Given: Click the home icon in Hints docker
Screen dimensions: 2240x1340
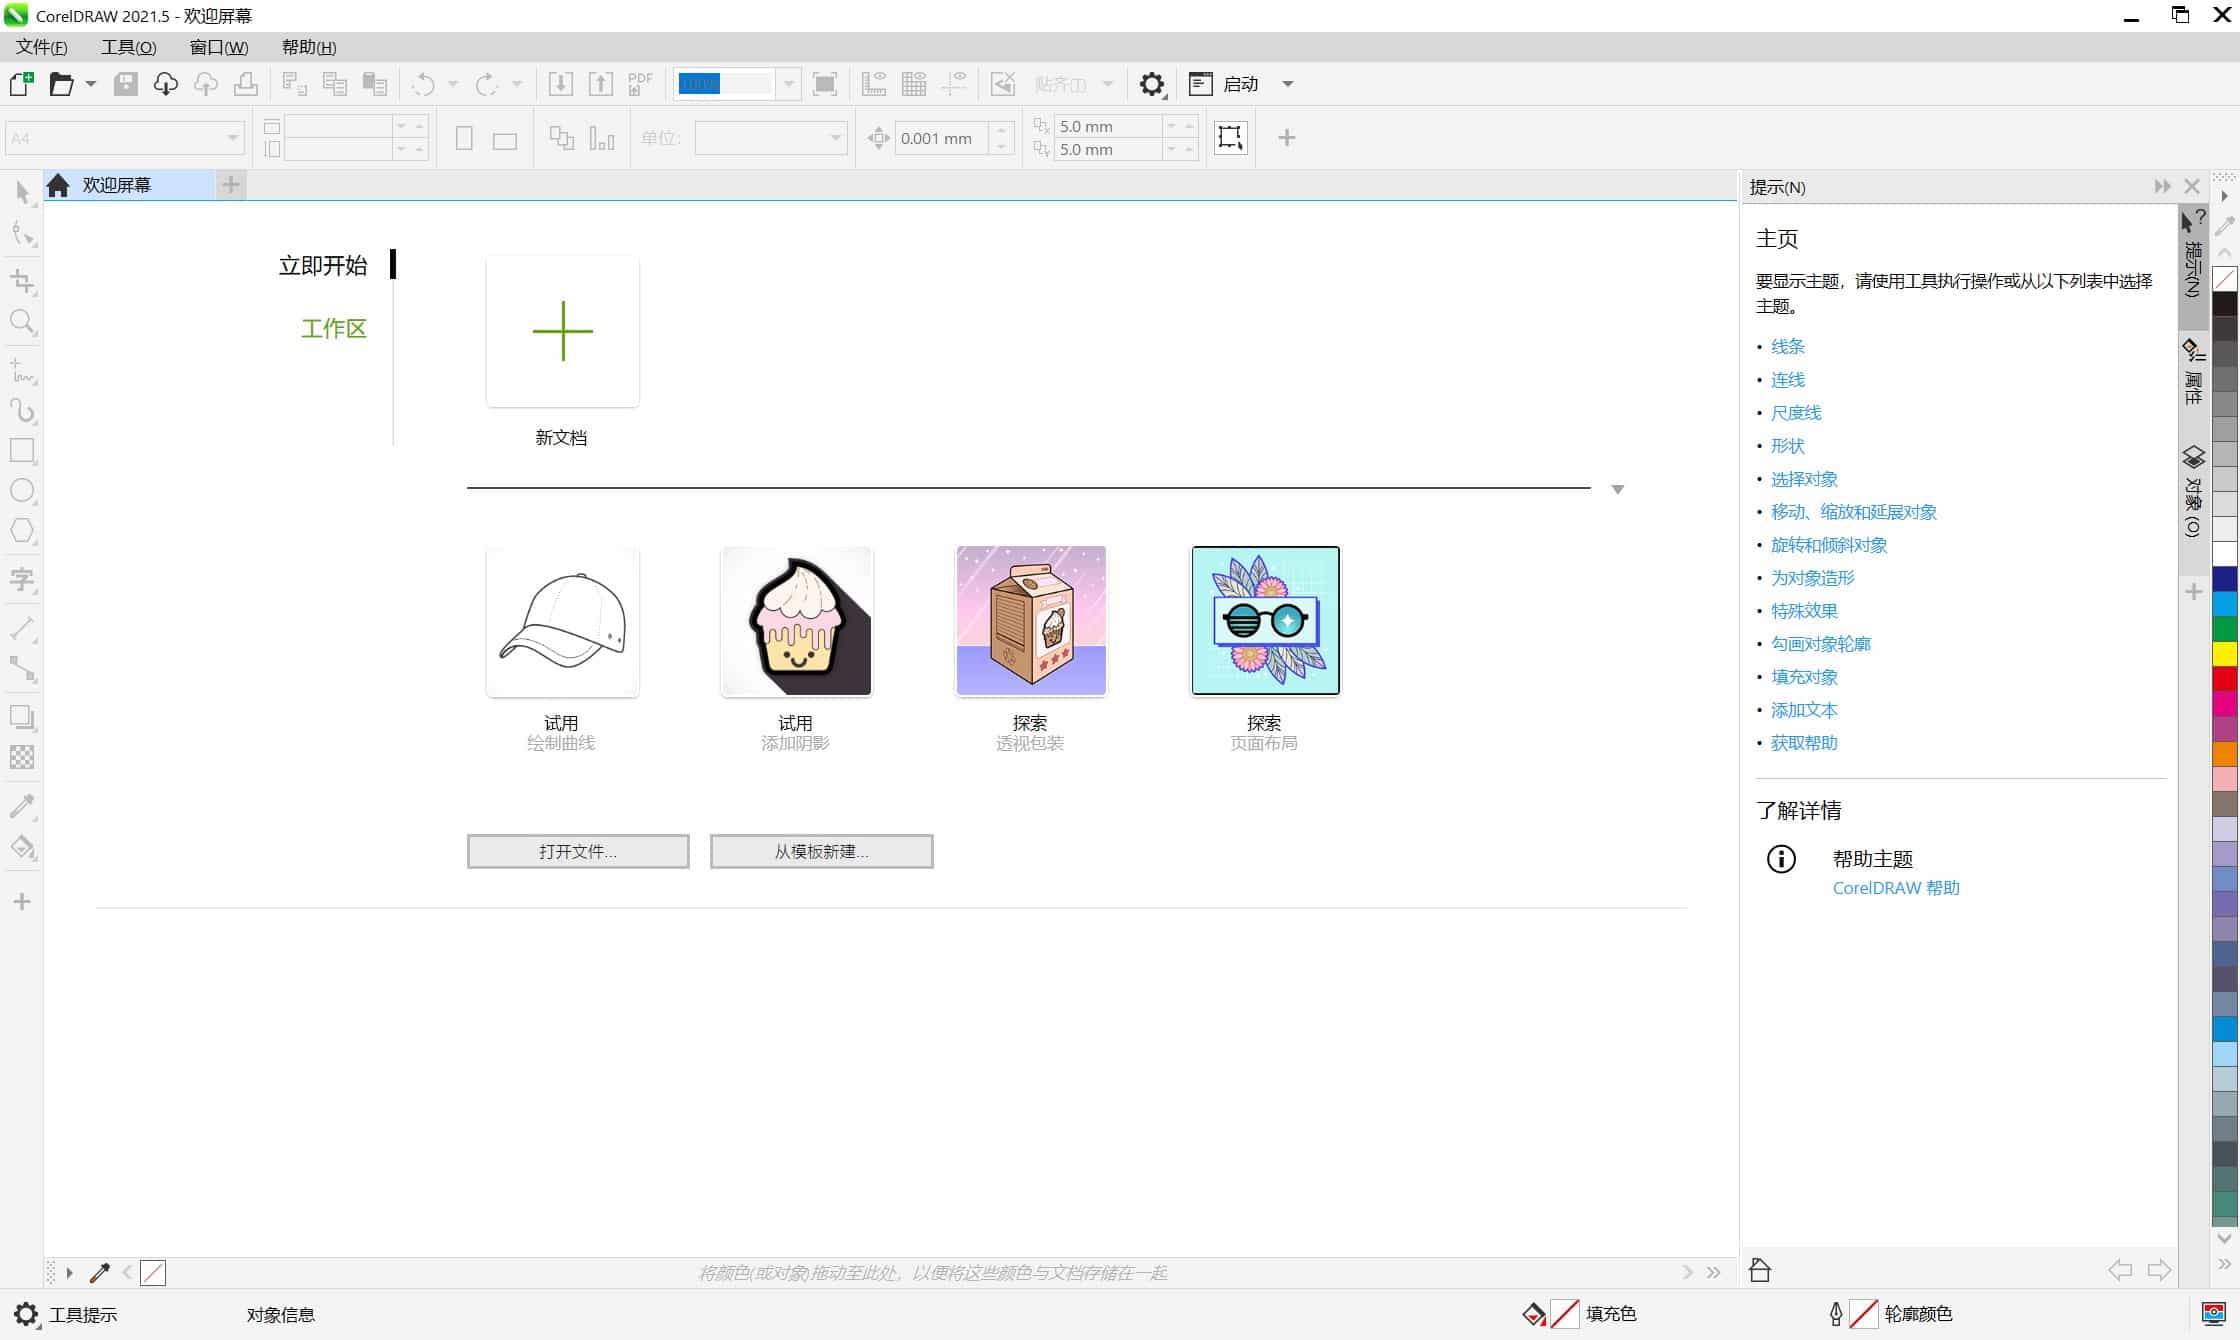Looking at the screenshot, I should (x=1760, y=1270).
